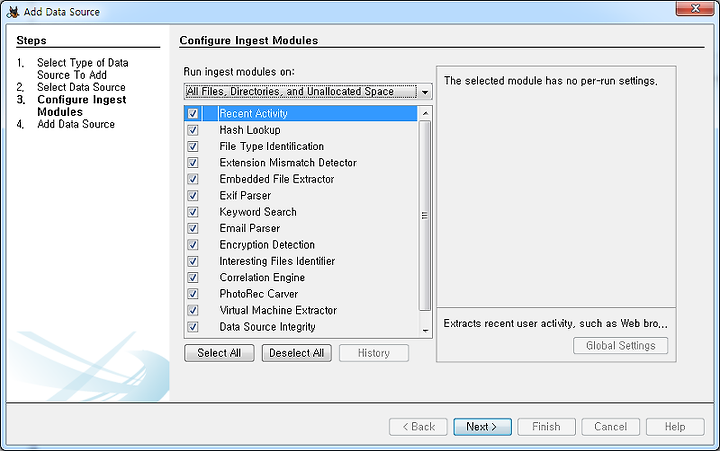This screenshot has width=720, height=451.
Task: Select the Extension Mismatch Detector row
Action: click(301, 163)
